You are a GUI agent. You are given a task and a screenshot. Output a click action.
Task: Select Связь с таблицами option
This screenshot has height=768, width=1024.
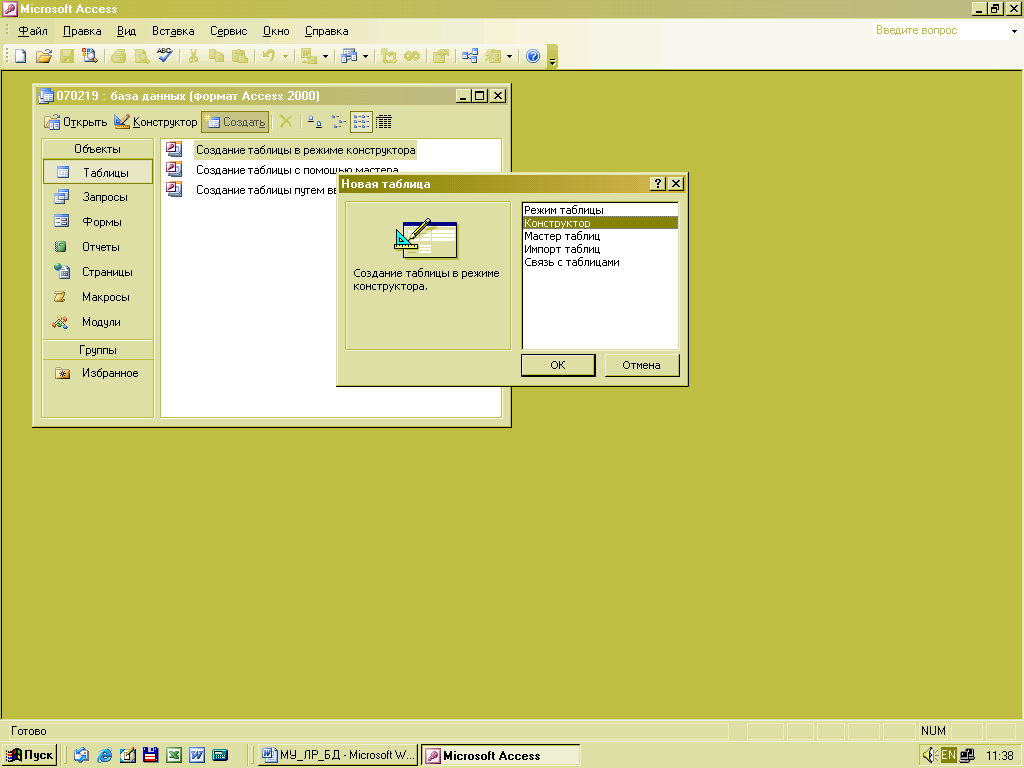(x=600, y=263)
